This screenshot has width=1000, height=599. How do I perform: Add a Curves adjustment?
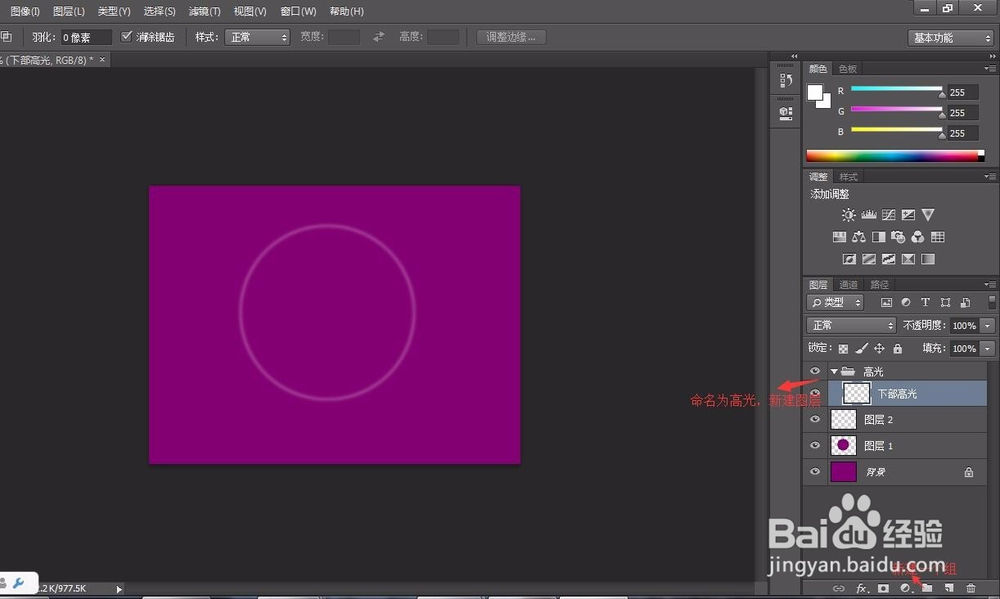[888, 215]
